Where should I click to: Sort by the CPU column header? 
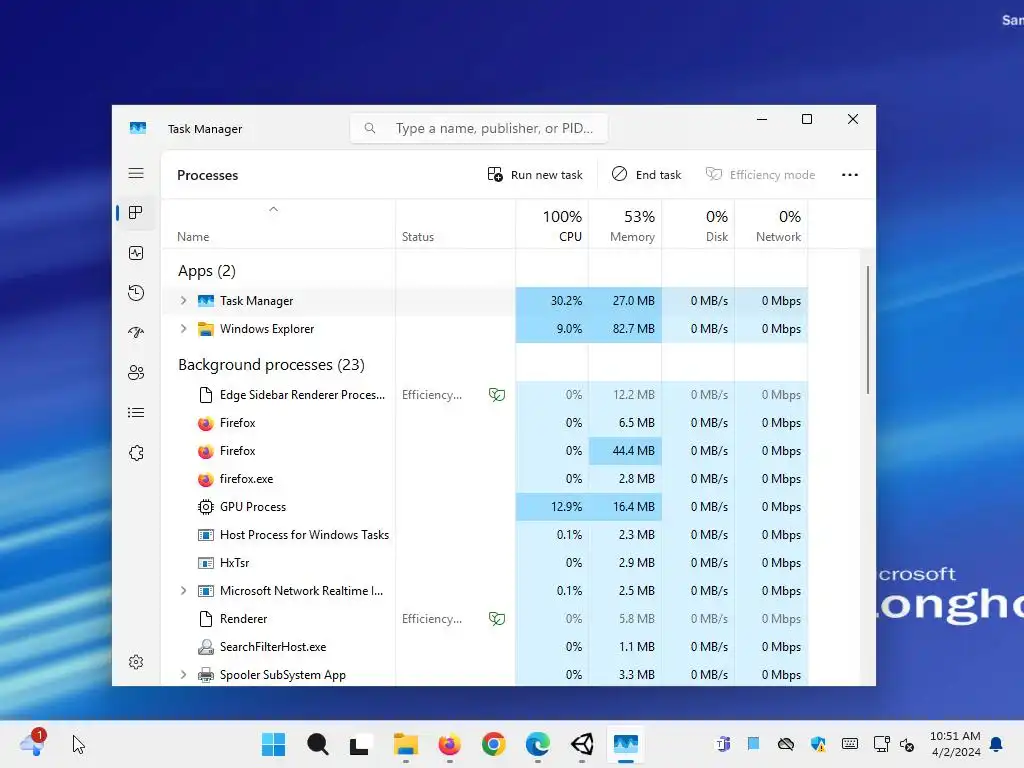pyautogui.click(x=552, y=225)
